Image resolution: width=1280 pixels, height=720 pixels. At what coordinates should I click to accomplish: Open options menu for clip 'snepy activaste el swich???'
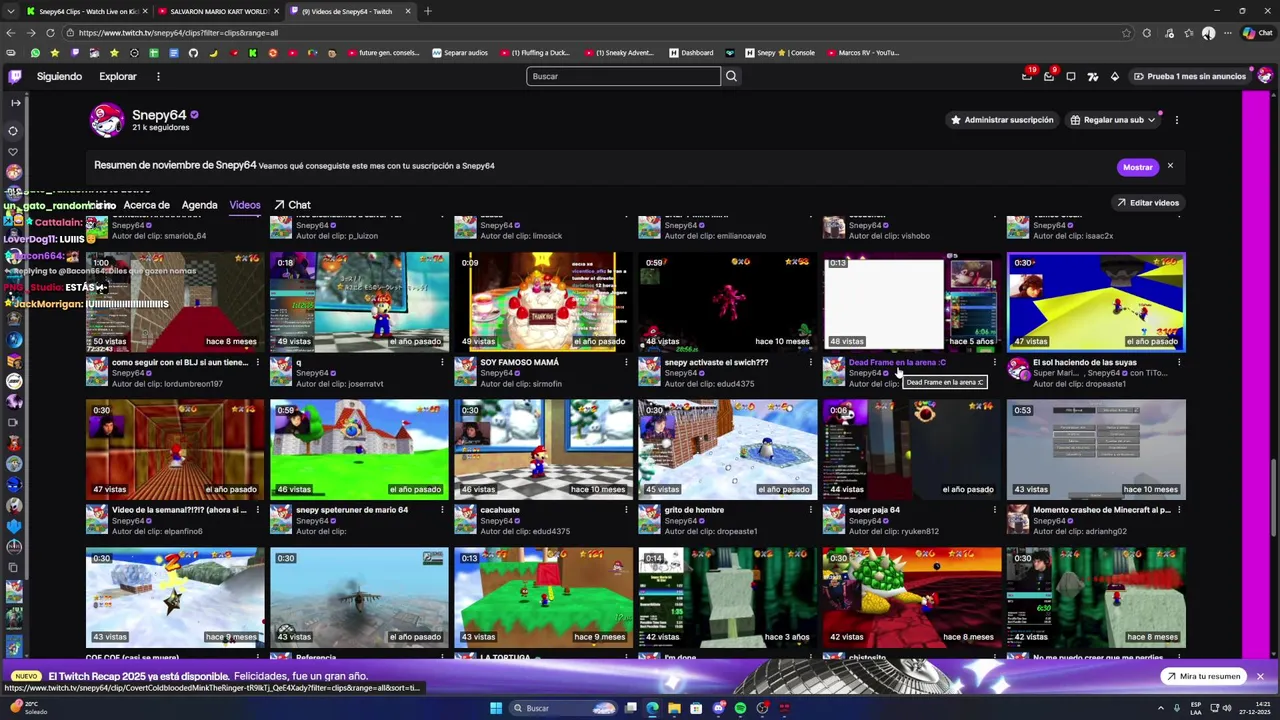pyautogui.click(x=810, y=362)
